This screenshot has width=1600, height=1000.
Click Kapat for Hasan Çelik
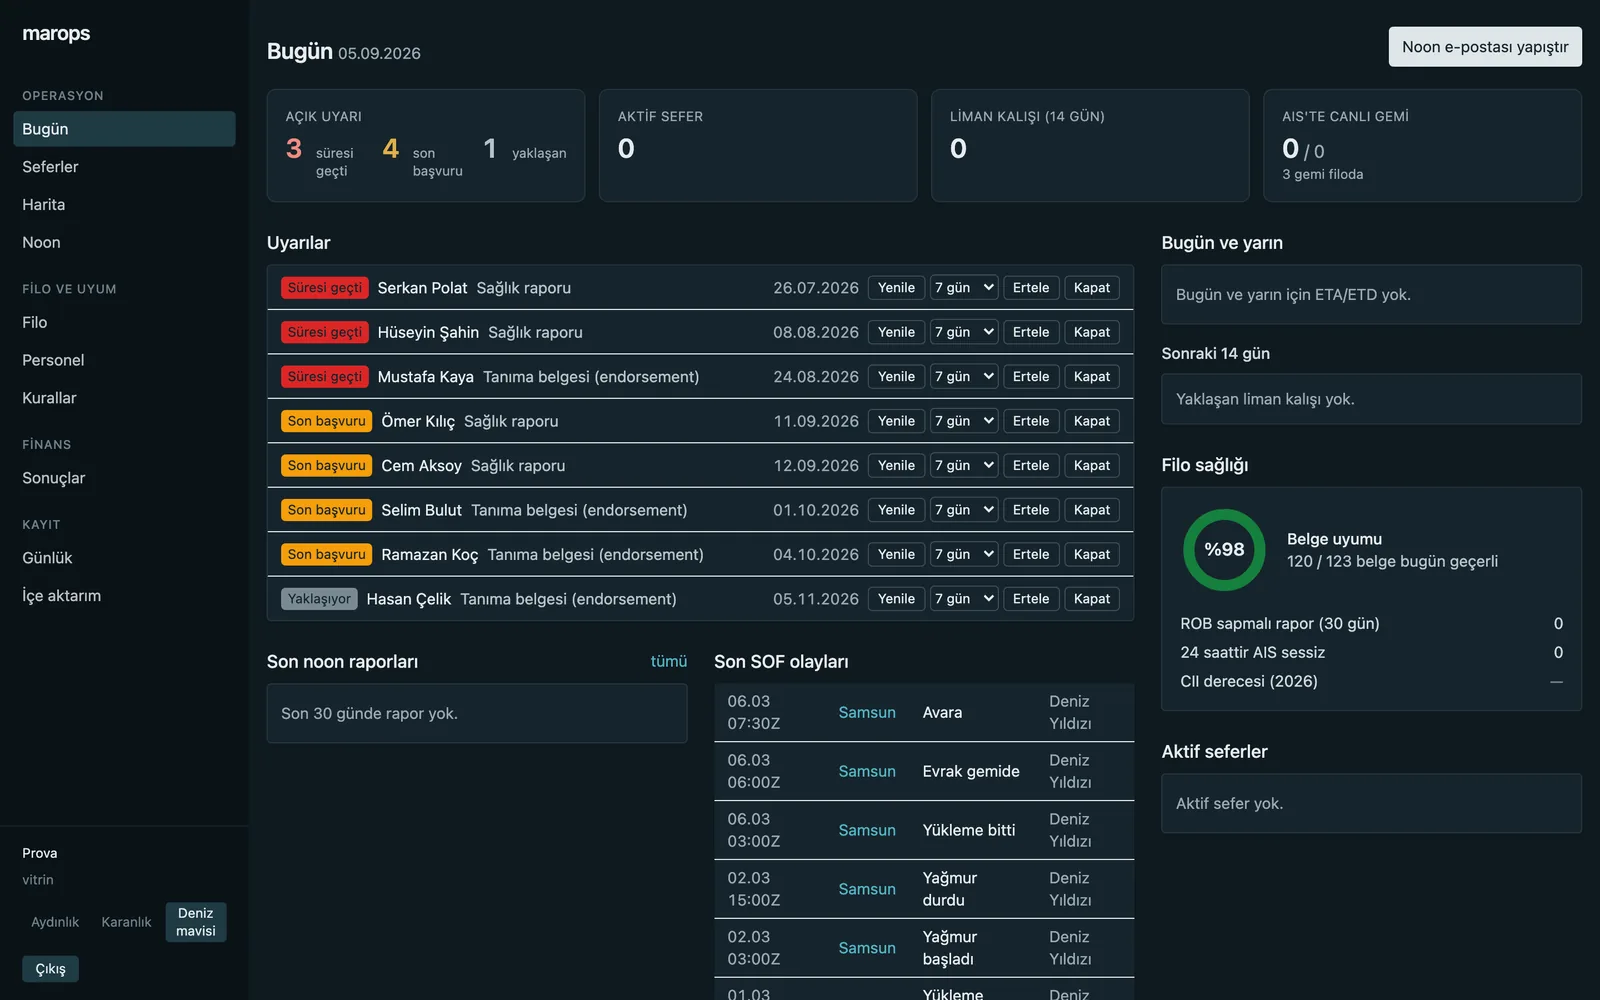click(x=1092, y=599)
